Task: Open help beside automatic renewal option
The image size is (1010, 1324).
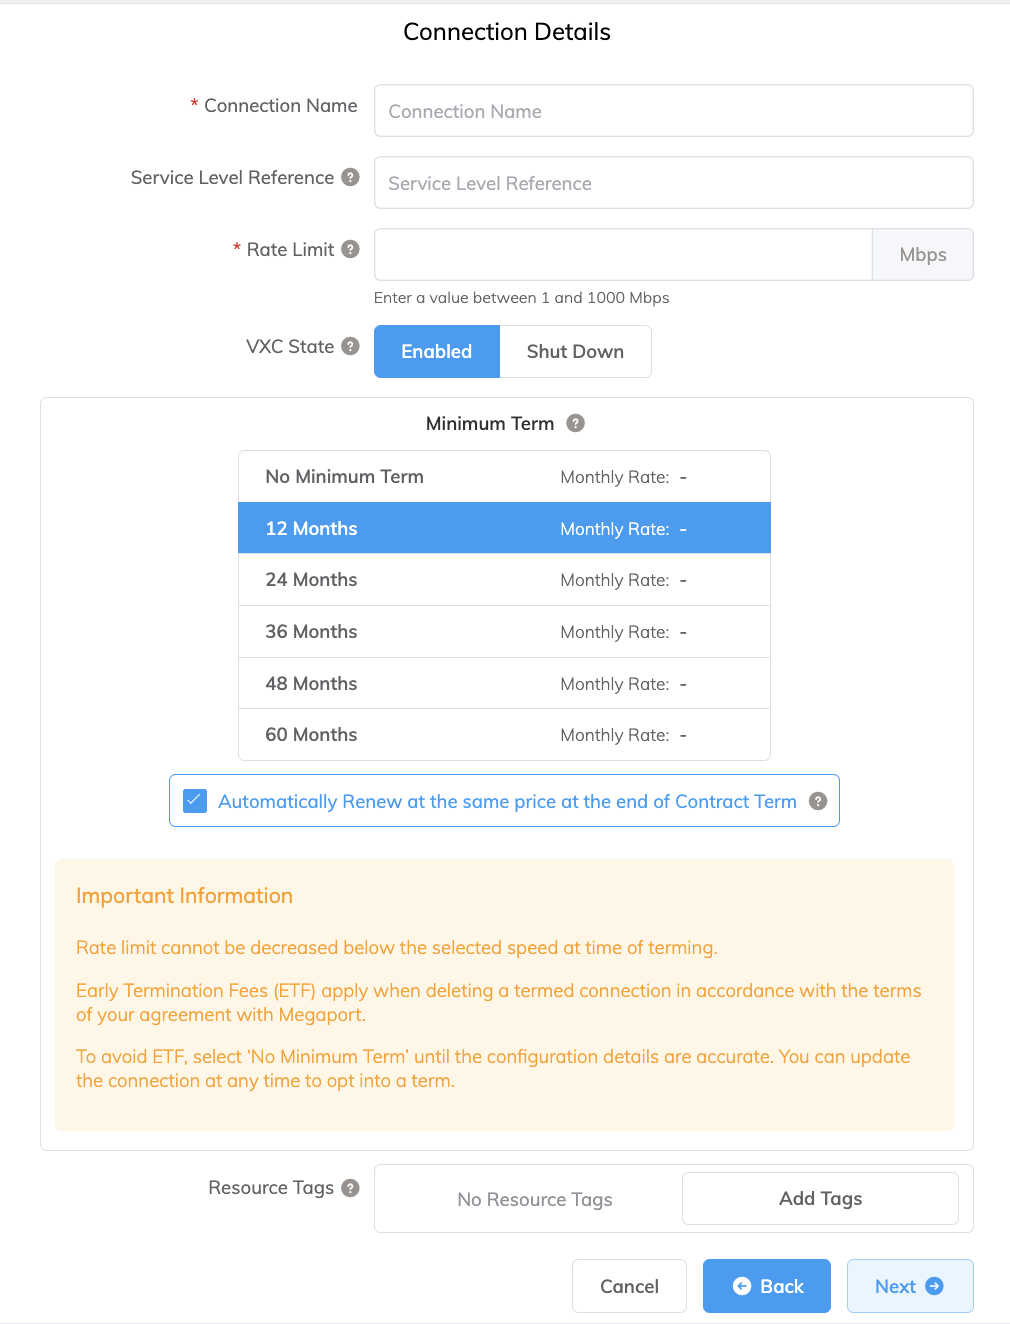Action: tap(817, 801)
